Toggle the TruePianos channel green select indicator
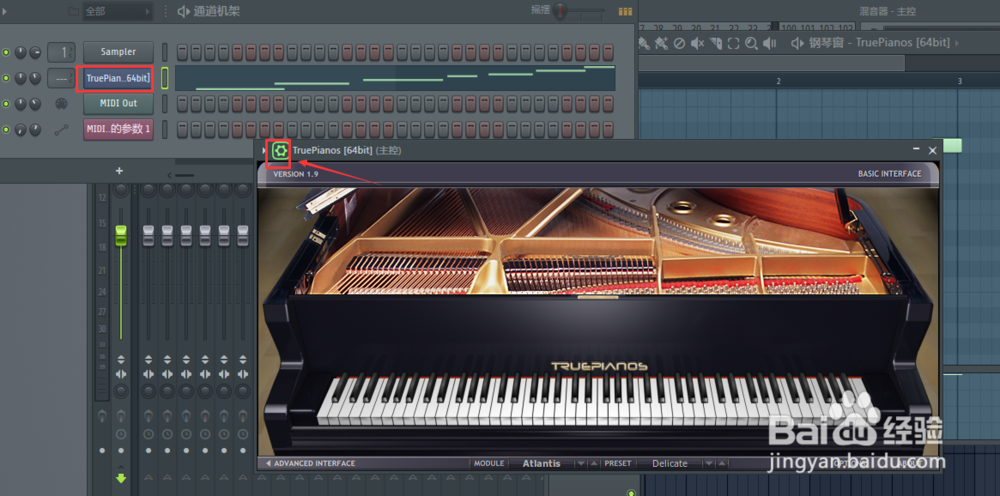The height and width of the screenshot is (496, 1000). click(165, 78)
